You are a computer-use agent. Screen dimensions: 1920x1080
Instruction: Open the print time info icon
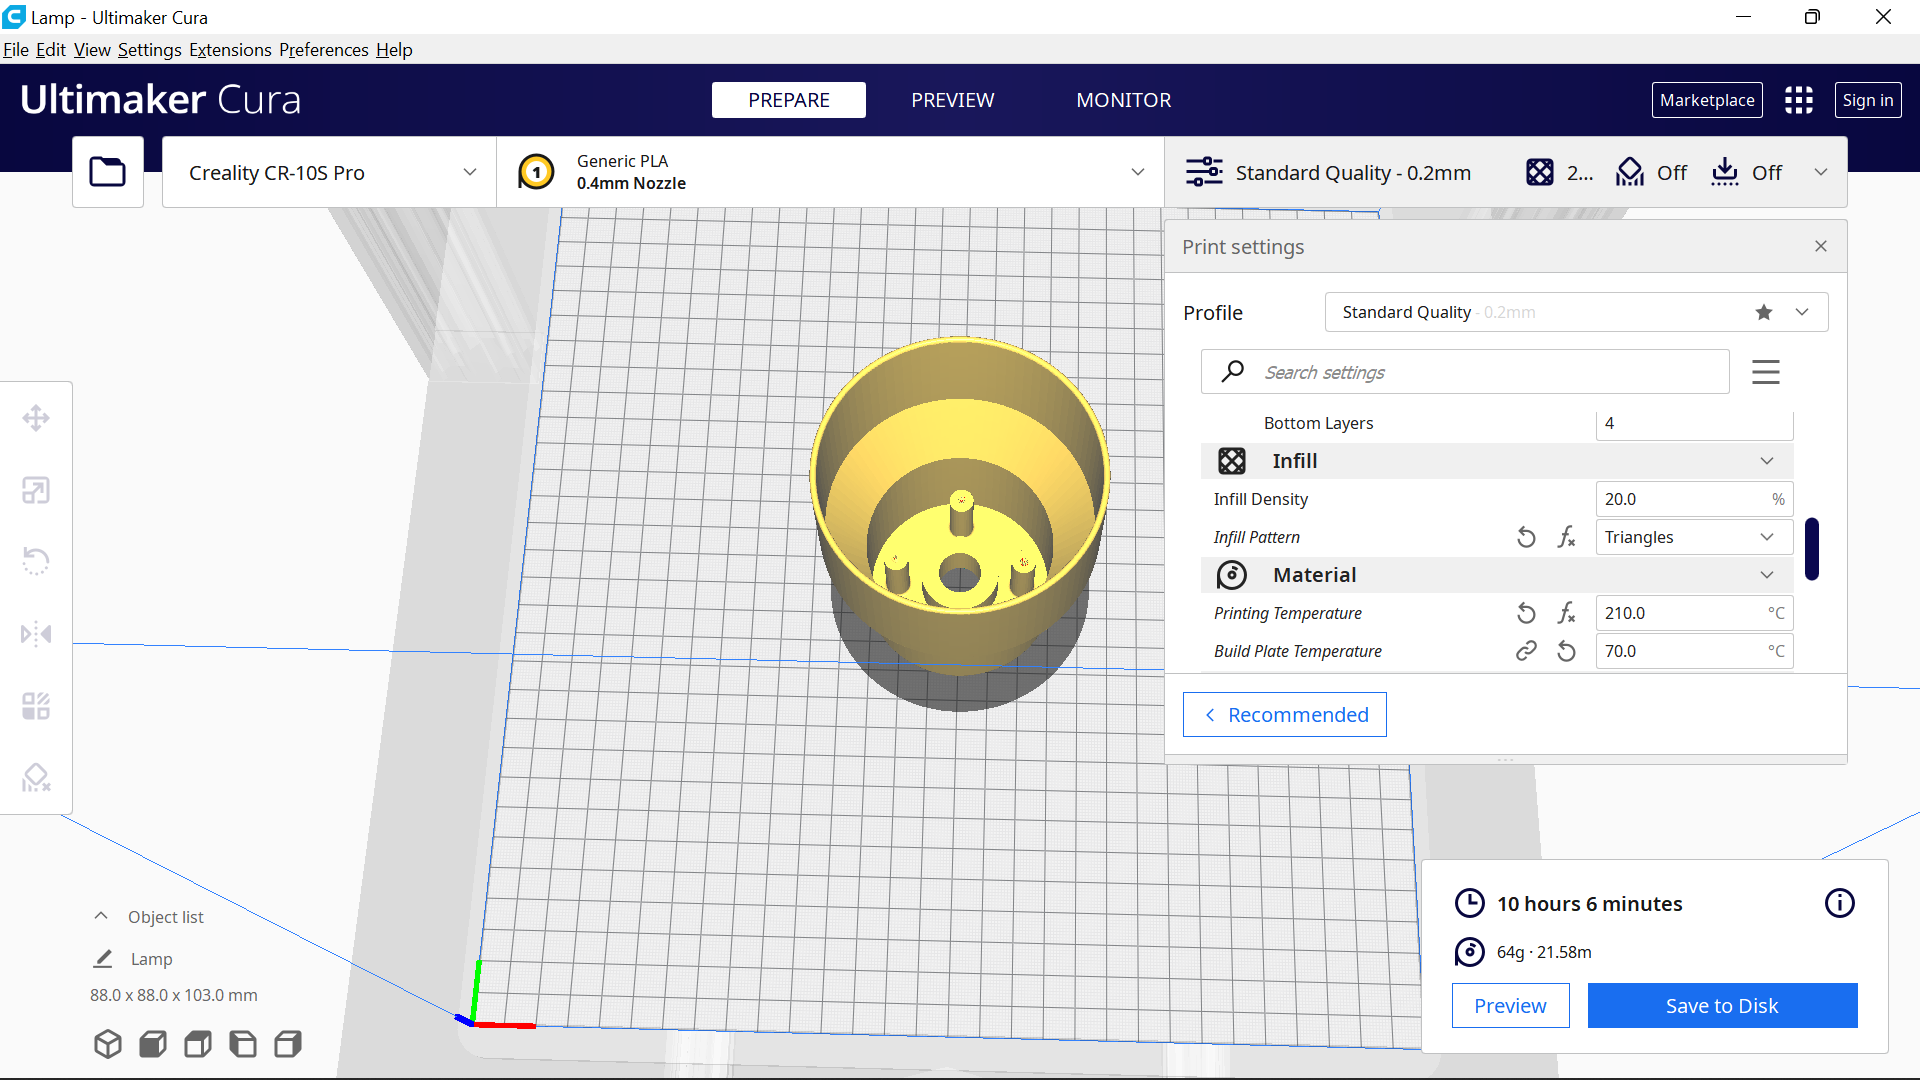pyautogui.click(x=1839, y=903)
